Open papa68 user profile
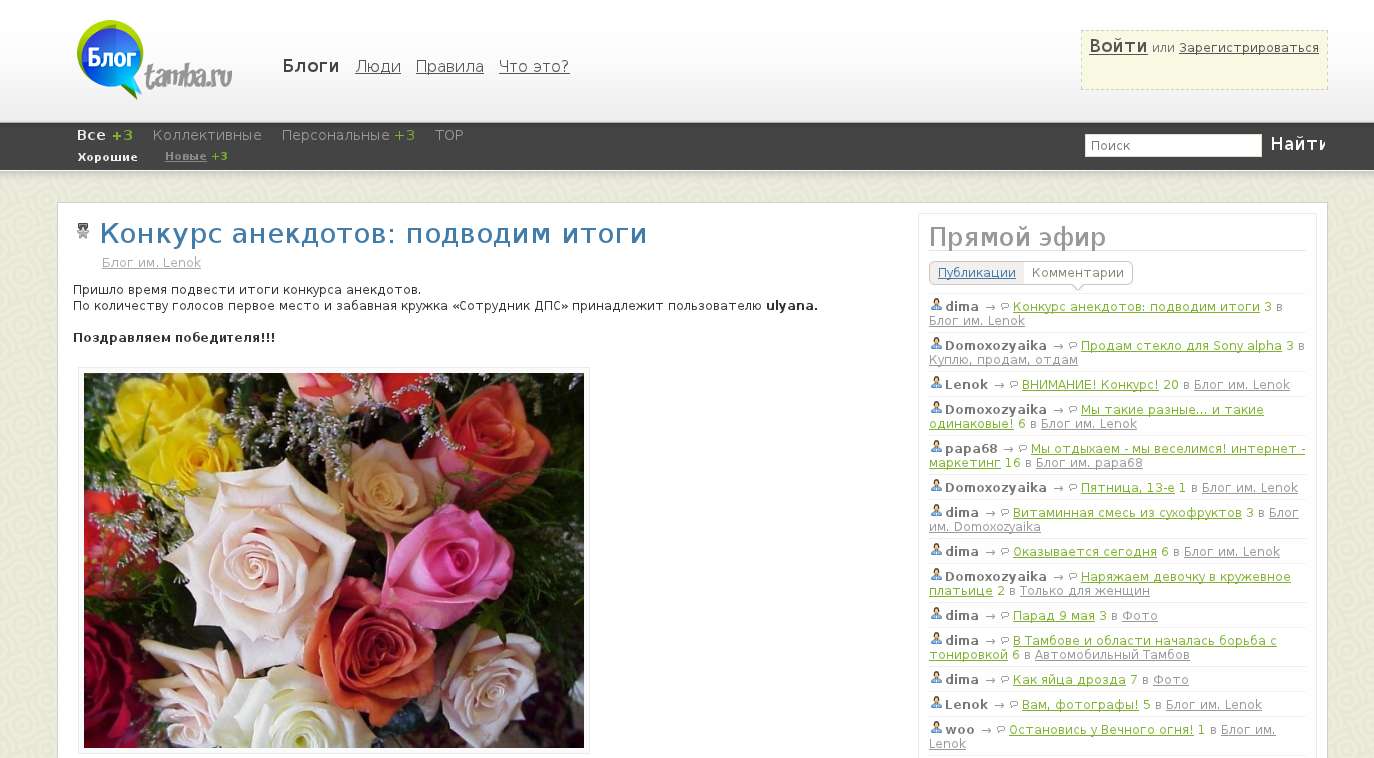This screenshot has width=1374, height=758. 971,449
